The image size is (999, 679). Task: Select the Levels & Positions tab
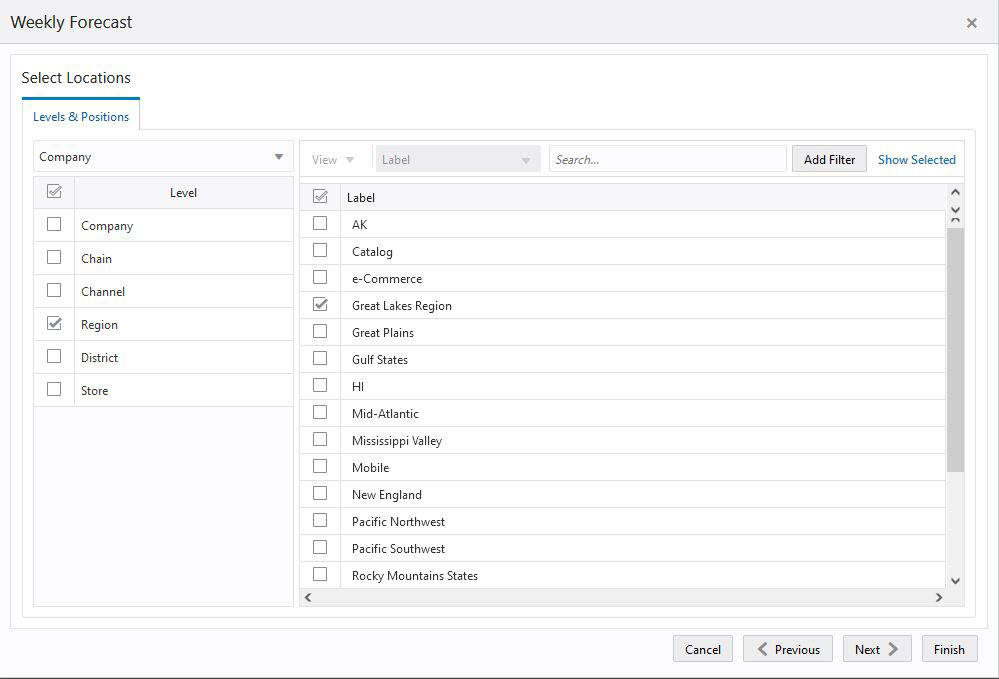click(x=81, y=117)
